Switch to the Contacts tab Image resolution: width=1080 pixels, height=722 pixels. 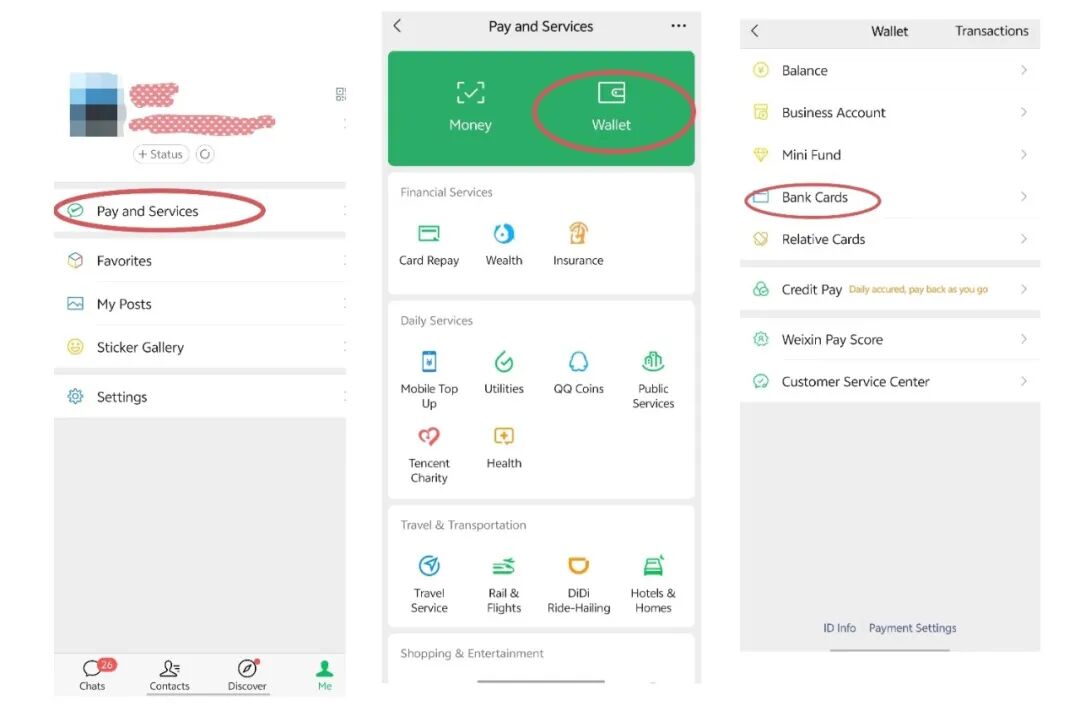coord(169,674)
